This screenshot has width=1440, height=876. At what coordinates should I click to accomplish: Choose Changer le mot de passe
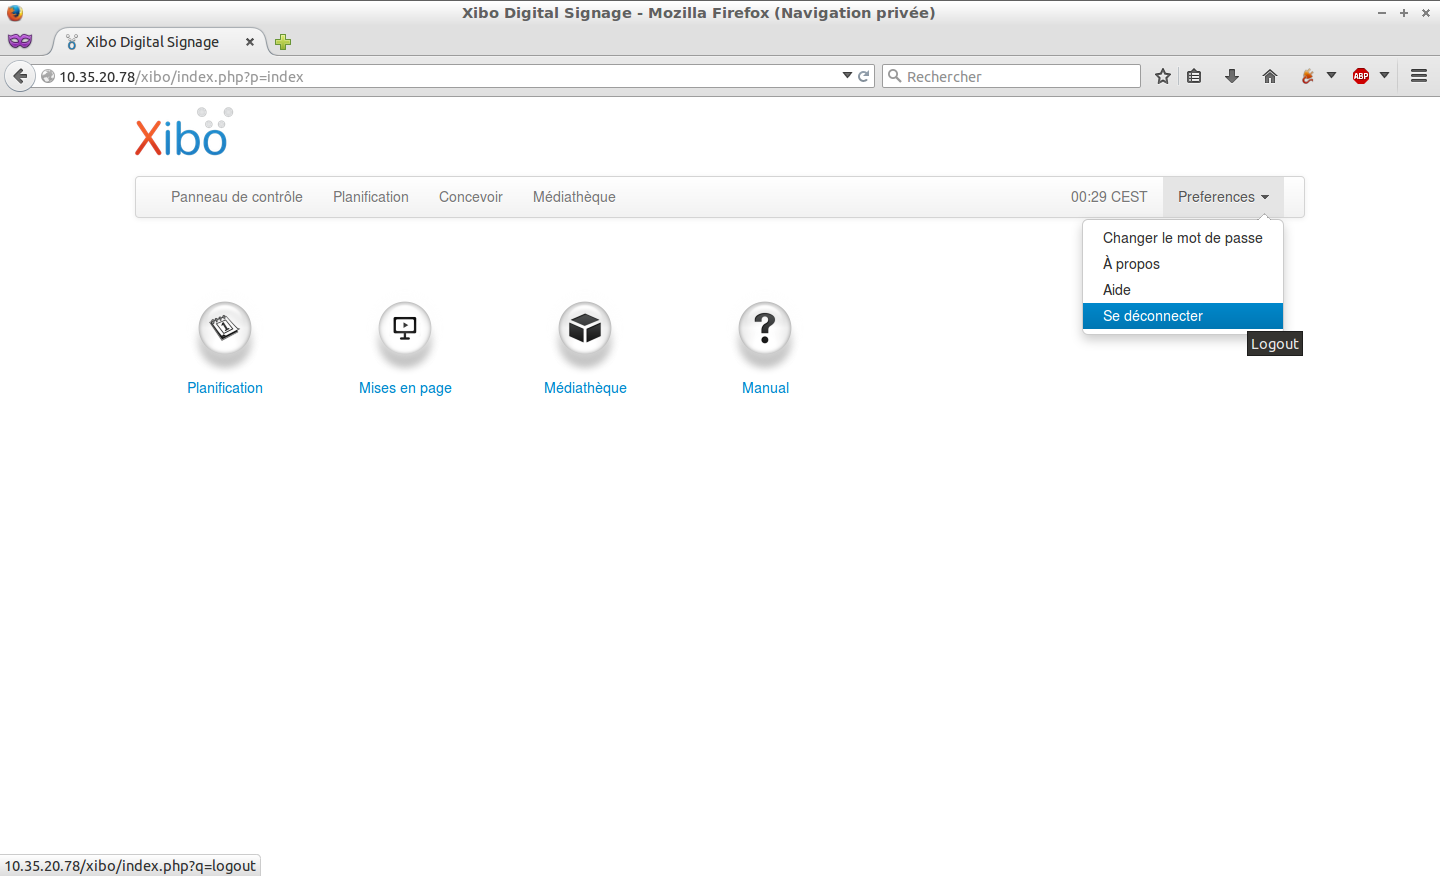(1182, 238)
